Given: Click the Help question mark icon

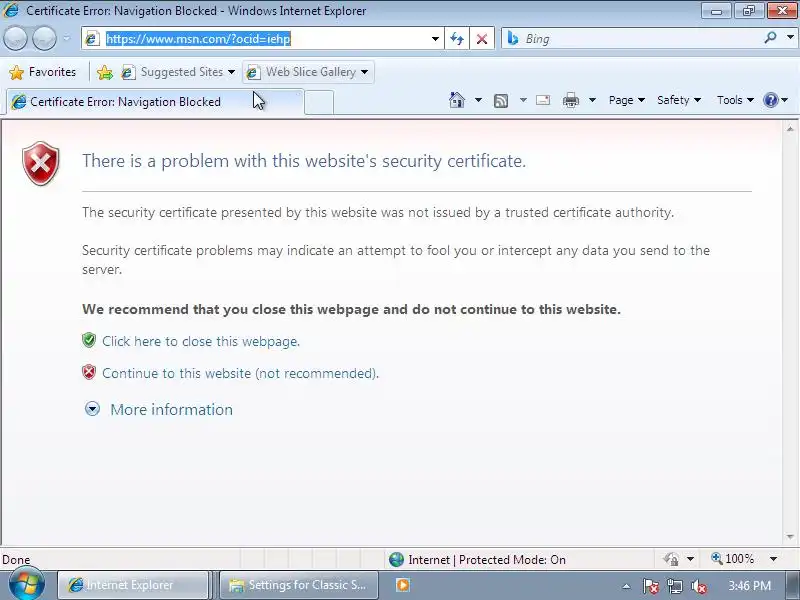Looking at the screenshot, I should [770, 100].
